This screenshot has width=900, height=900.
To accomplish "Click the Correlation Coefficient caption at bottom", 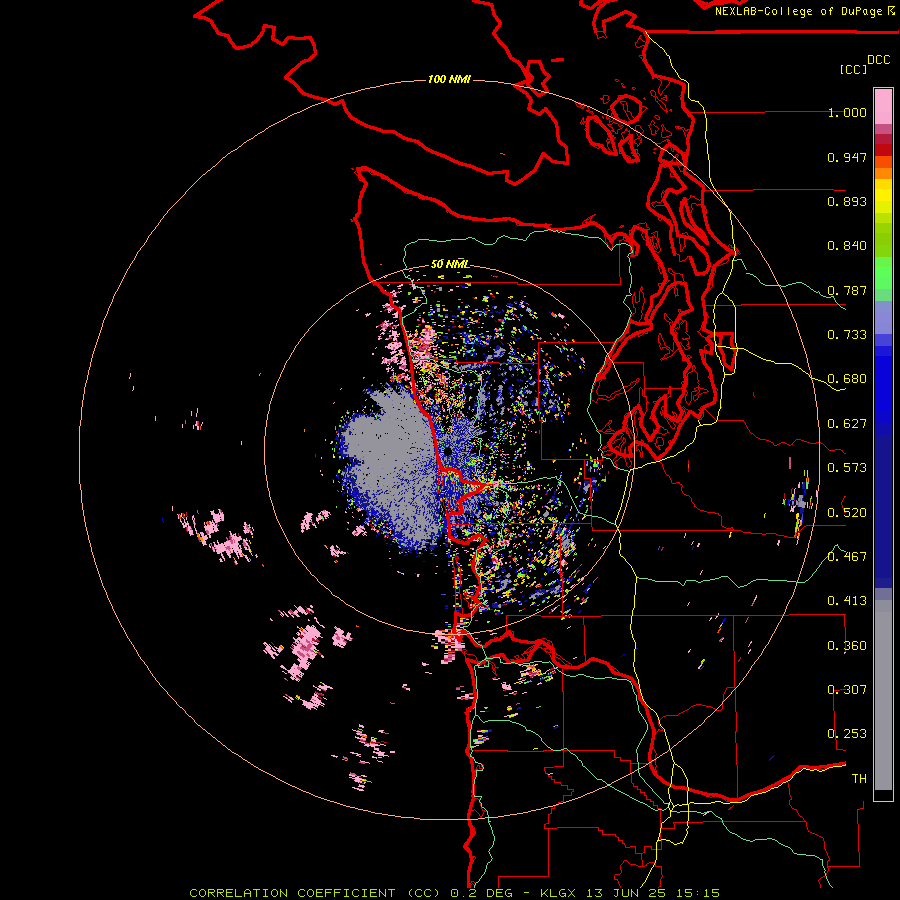I will tap(455, 893).
